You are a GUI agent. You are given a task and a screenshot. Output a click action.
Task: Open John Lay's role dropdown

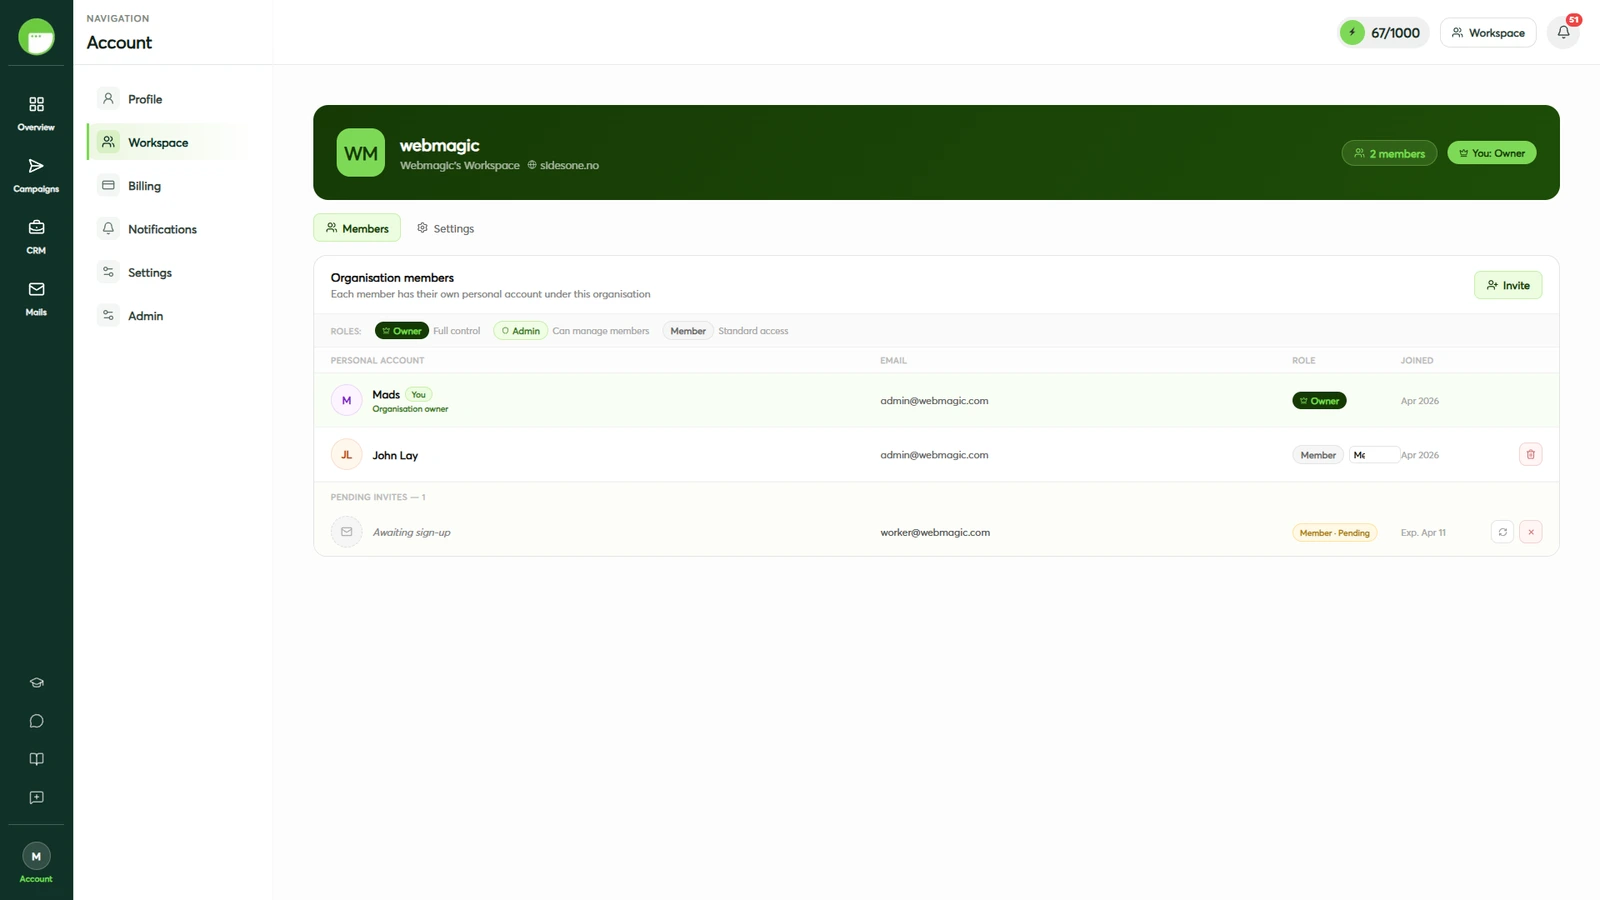[1374, 455]
